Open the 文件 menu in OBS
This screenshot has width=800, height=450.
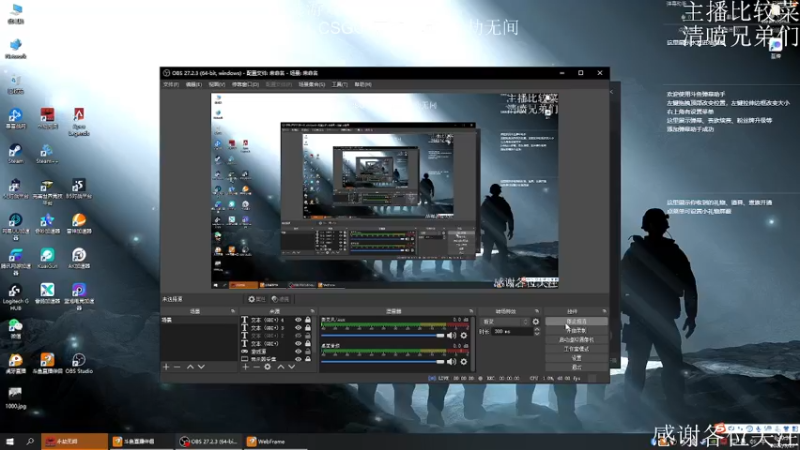(x=171, y=84)
